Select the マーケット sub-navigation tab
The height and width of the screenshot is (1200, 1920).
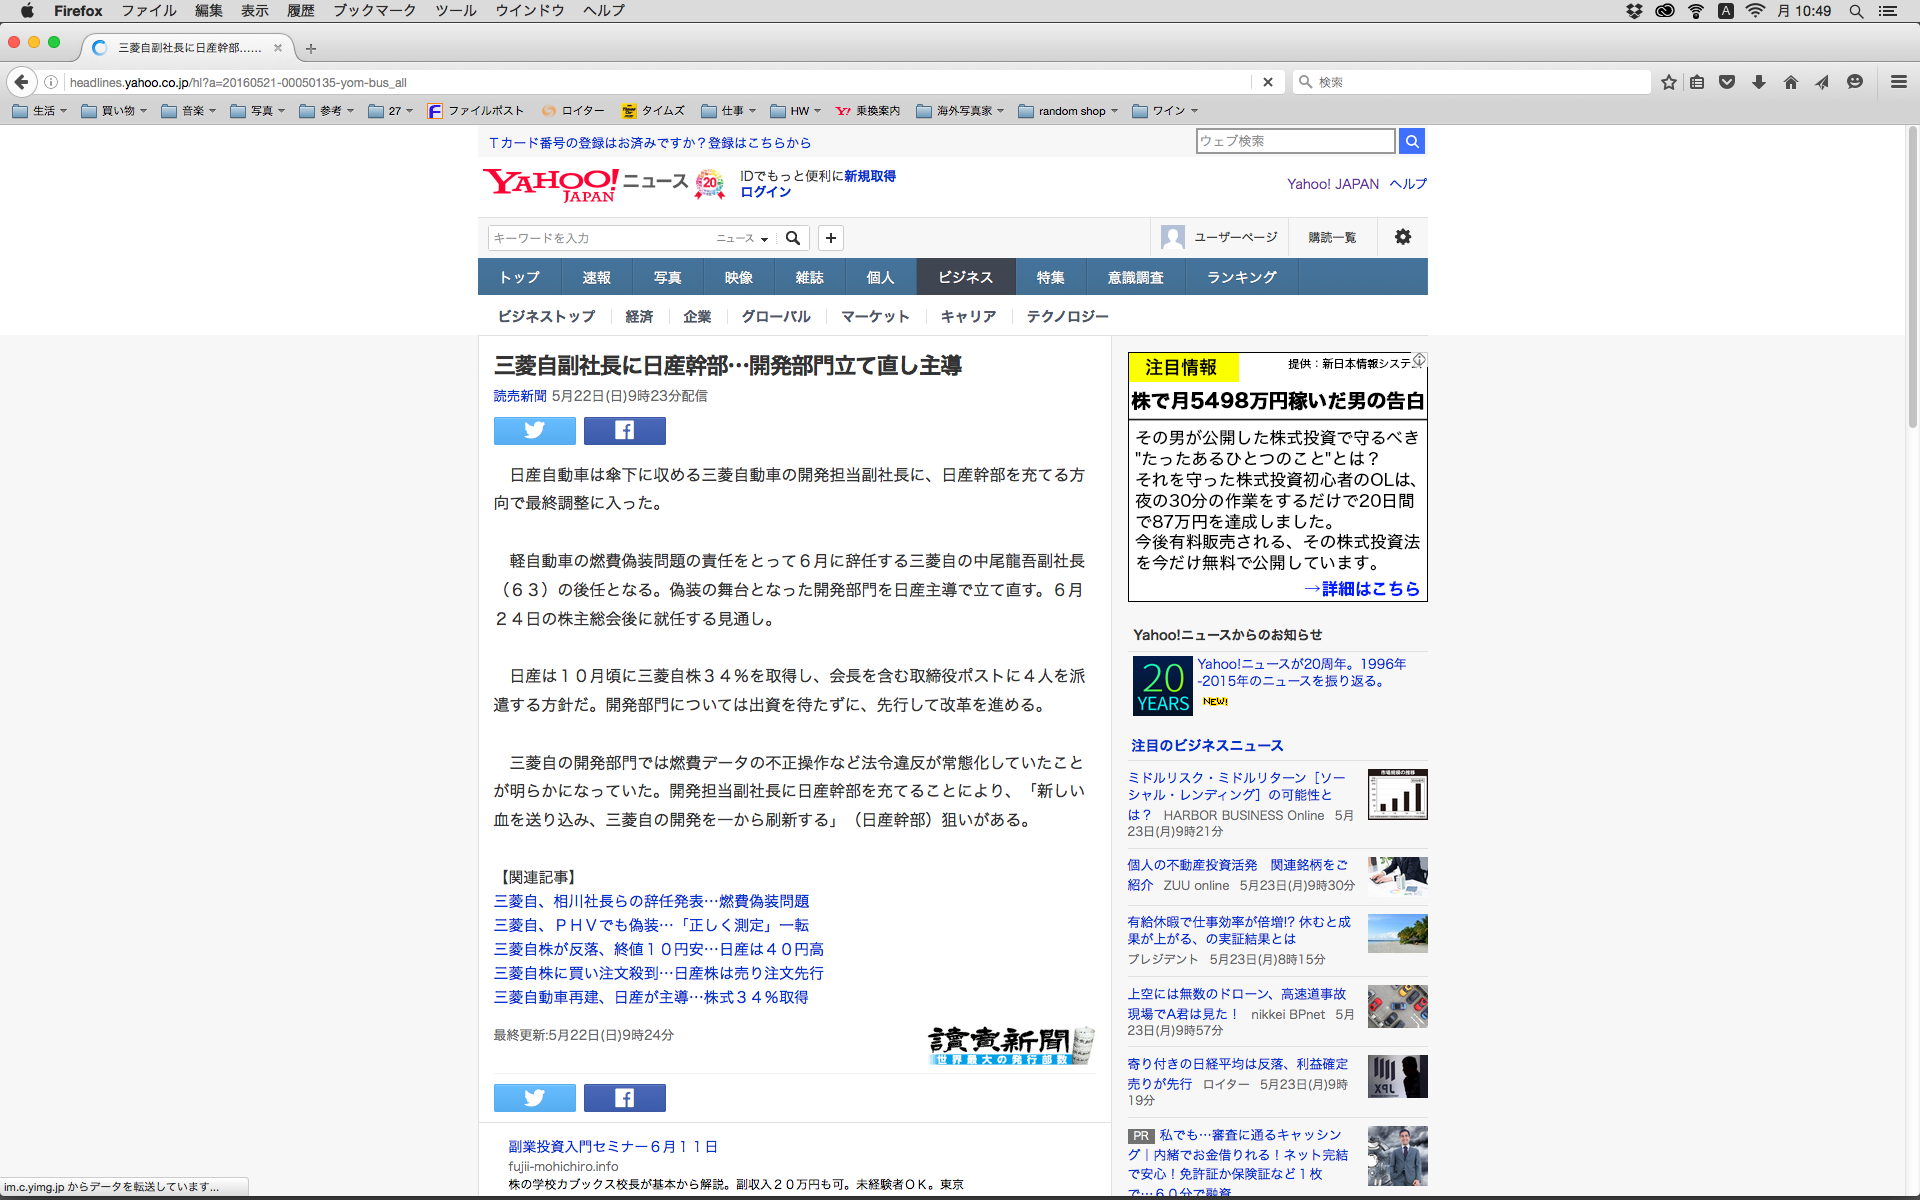tap(874, 316)
